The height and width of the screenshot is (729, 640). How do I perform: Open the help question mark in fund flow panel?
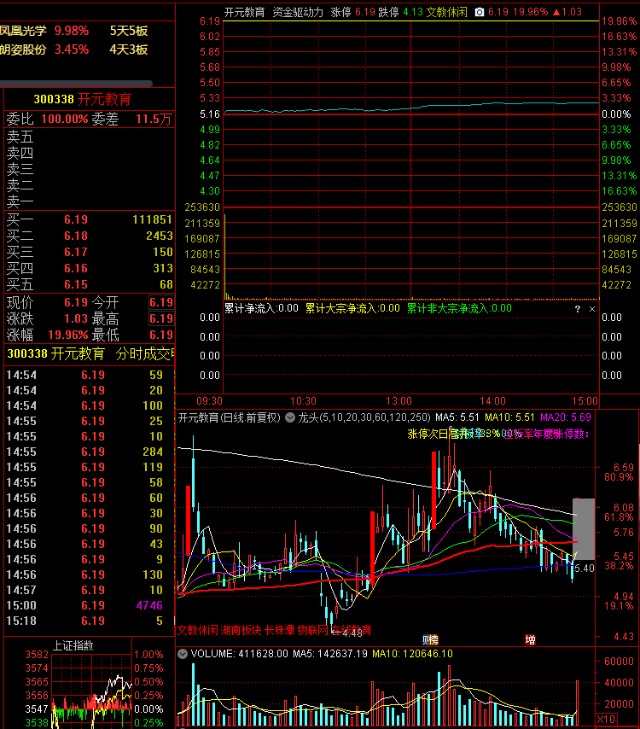point(577,309)
